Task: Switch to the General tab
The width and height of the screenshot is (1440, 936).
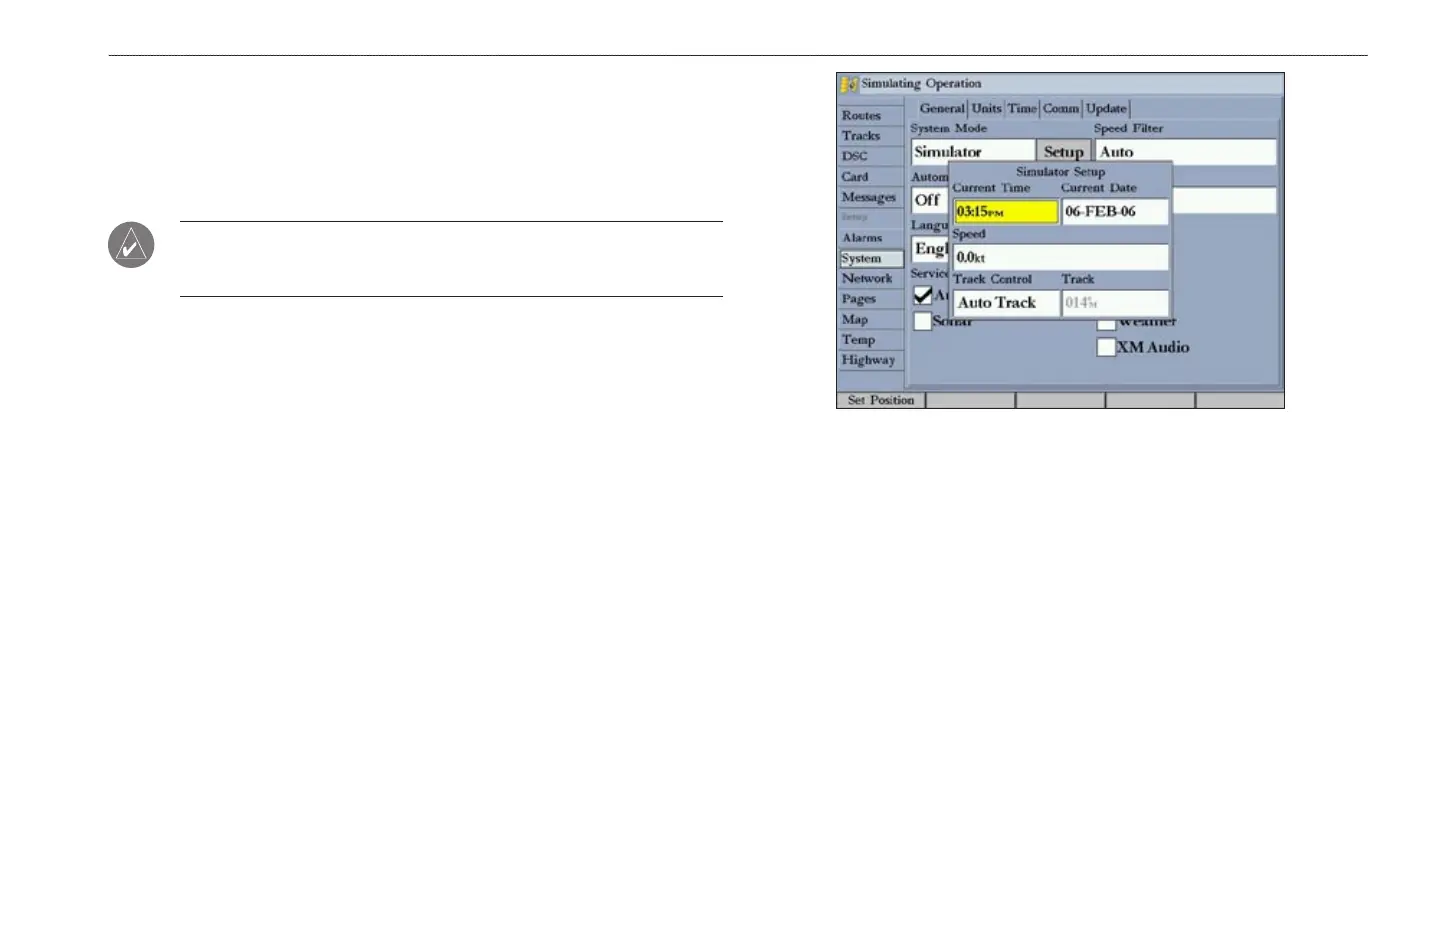Action: coord(942,108)
